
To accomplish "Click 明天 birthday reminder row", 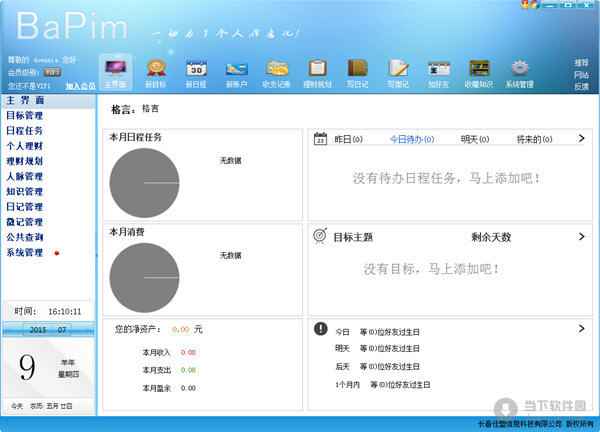I will 377,349.
